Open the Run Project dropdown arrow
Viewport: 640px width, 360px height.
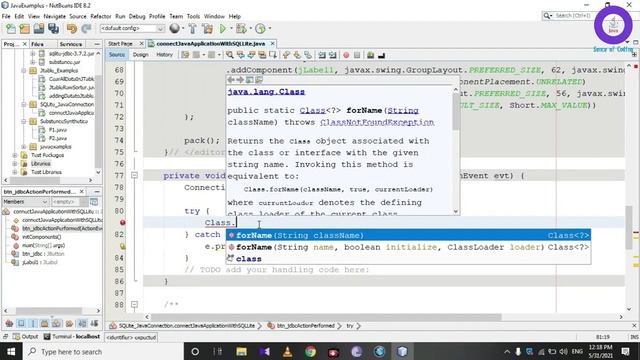pos(231,29)
